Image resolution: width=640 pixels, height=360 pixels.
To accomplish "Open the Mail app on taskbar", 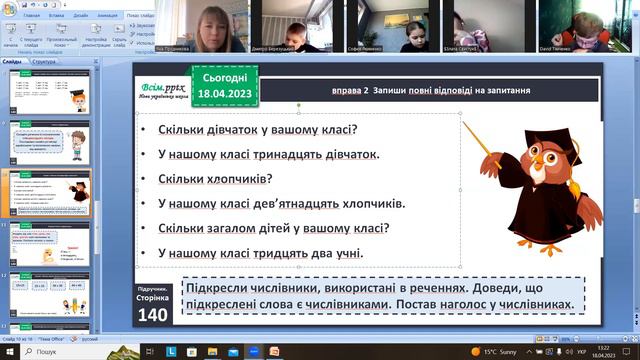I will tap(233, 351).
